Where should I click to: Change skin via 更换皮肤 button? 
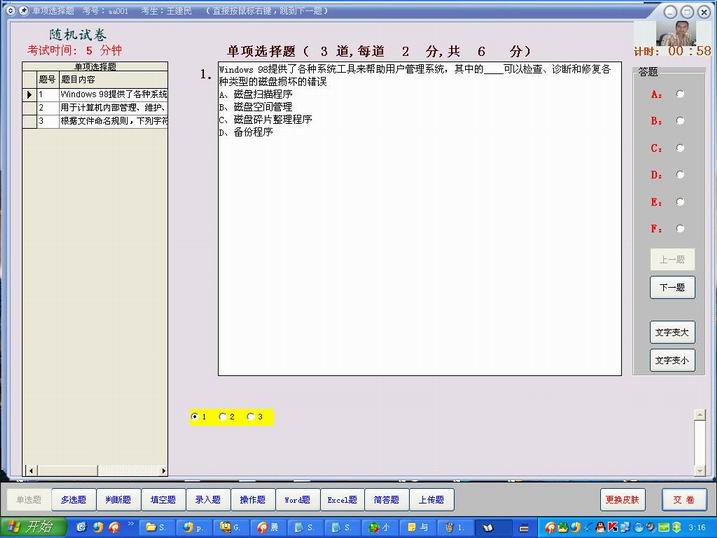(x=622, y=500)
